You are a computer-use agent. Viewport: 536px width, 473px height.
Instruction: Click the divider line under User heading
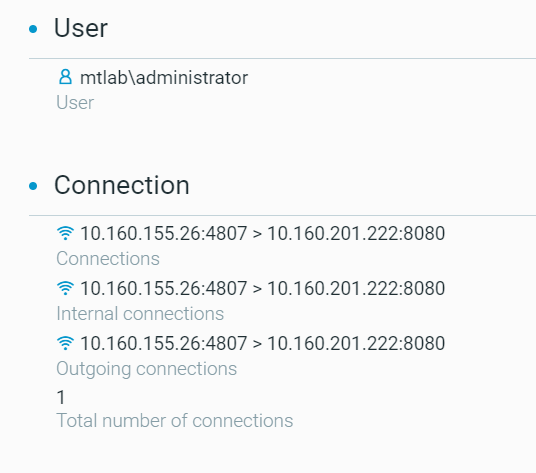coord(282,58)
